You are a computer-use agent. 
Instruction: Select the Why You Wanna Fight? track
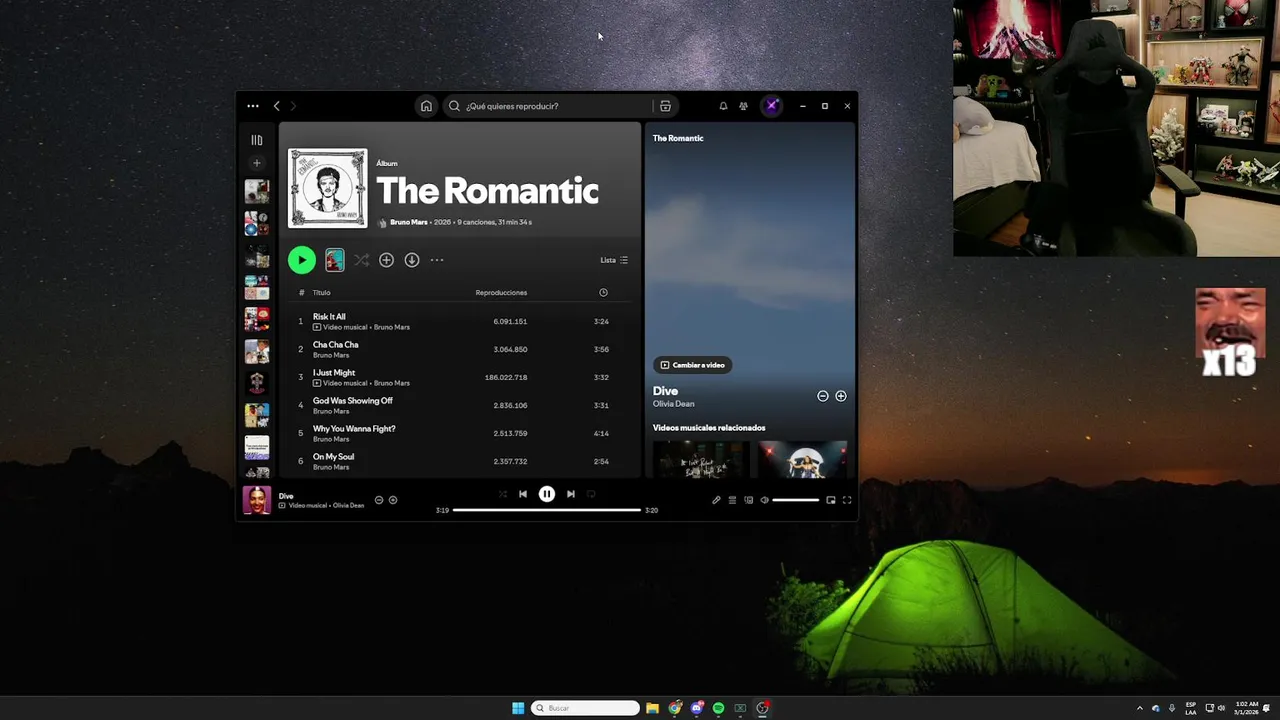tap(460, 433)
